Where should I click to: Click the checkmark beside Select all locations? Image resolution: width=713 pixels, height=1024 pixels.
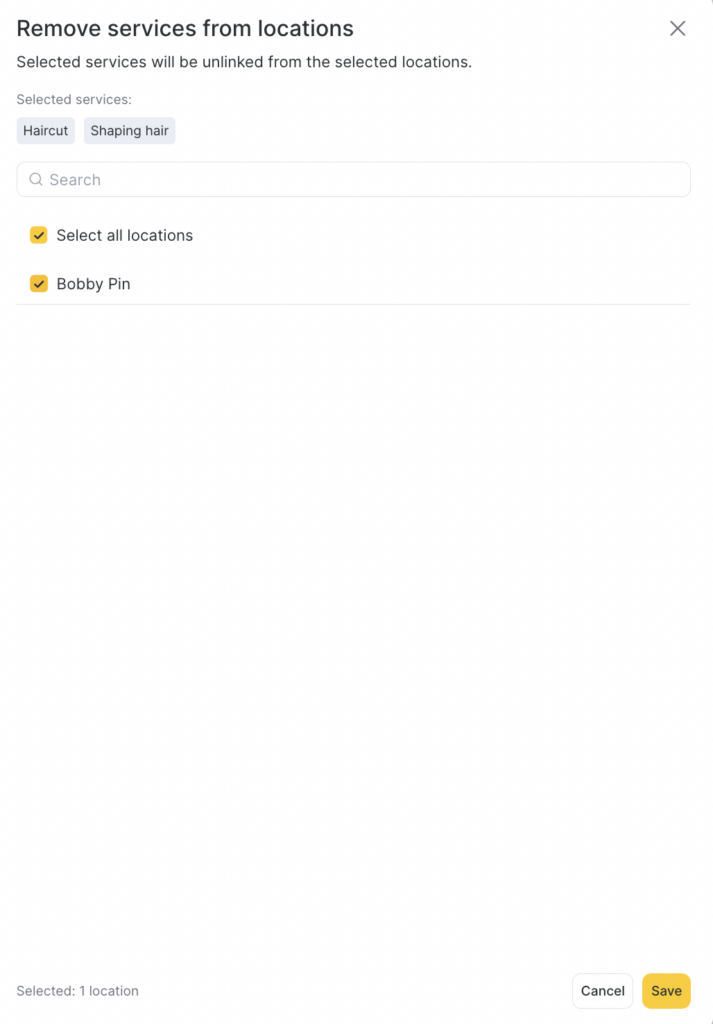(39, 236)
